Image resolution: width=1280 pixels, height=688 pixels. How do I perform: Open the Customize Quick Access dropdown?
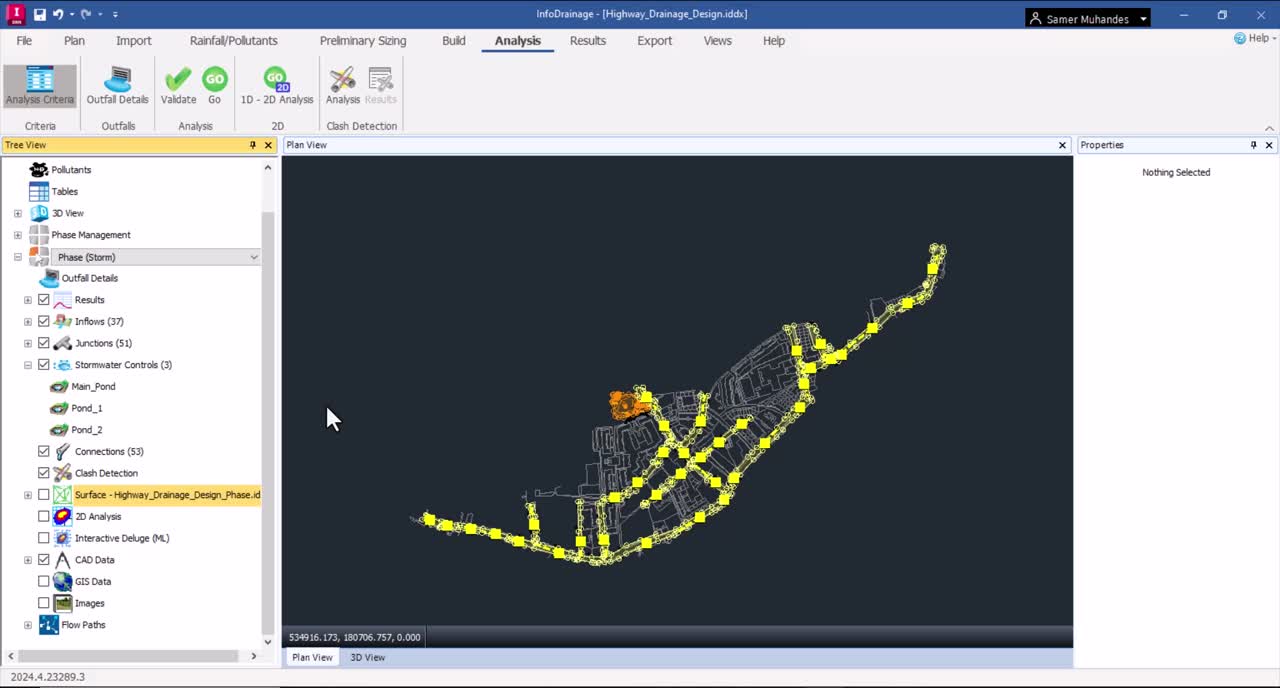[115, 14]
